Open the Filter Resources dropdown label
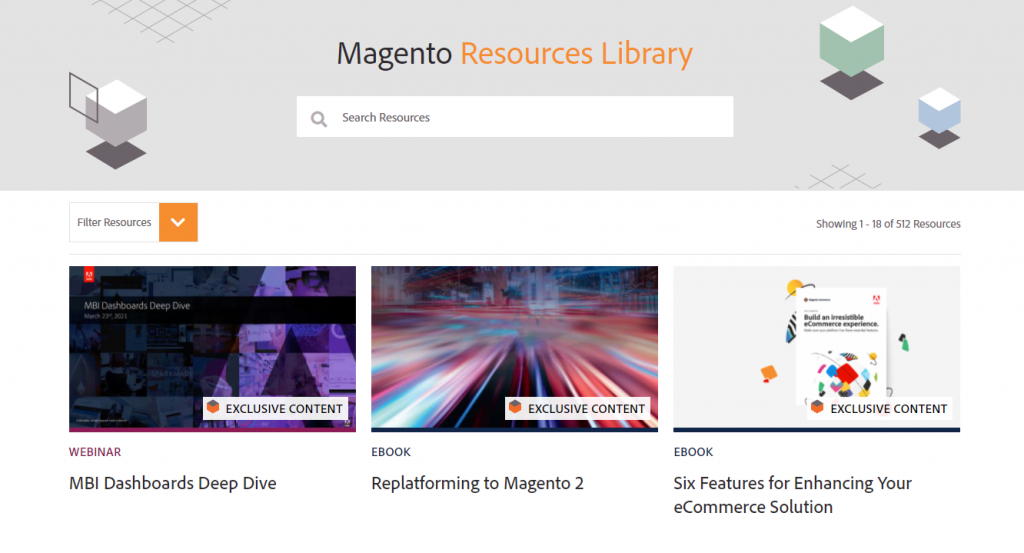1024x553 pixels. [114, 222]
